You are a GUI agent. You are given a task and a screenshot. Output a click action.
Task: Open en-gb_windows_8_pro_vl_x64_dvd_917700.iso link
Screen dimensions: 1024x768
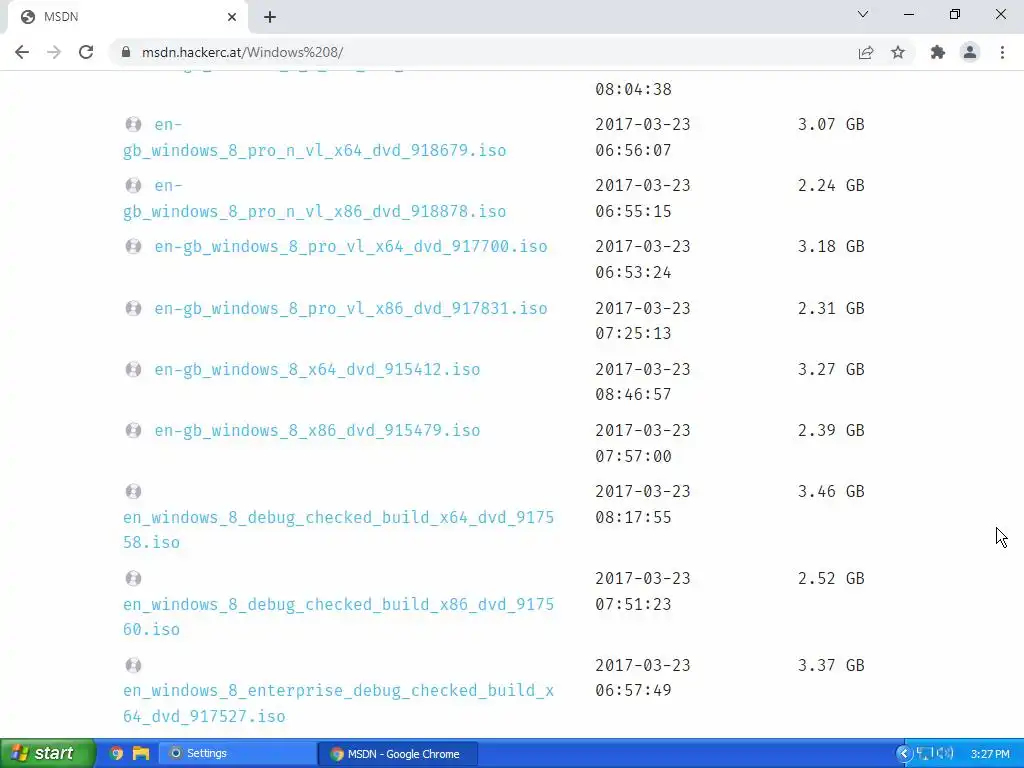351,246
